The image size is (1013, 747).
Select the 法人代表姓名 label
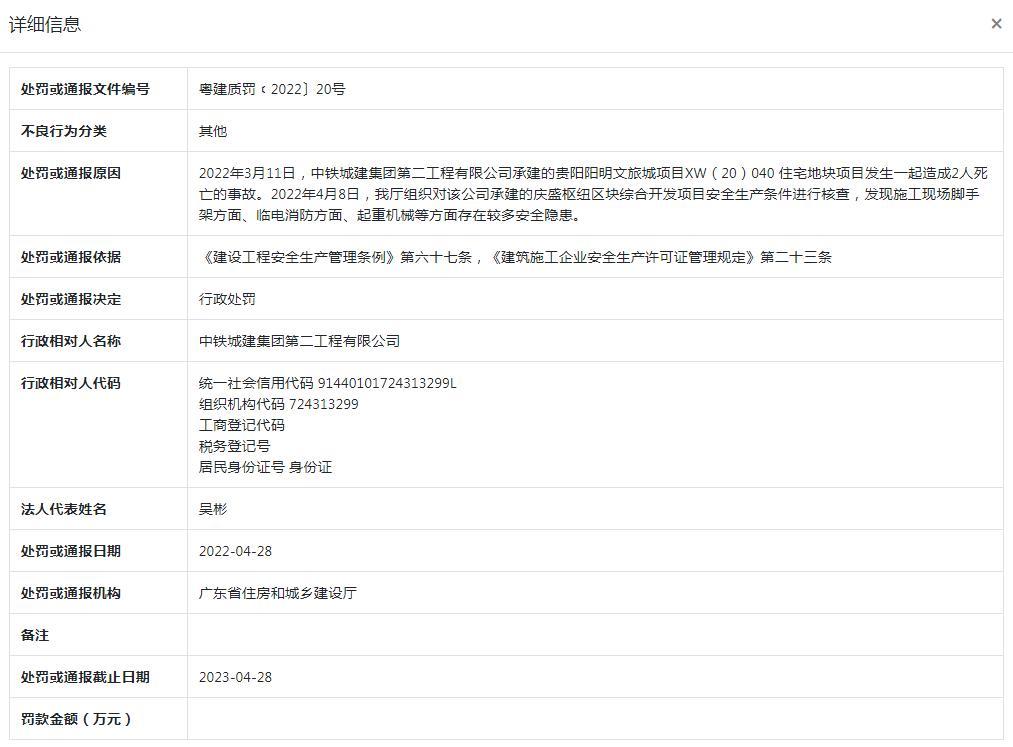coord(63,509)
